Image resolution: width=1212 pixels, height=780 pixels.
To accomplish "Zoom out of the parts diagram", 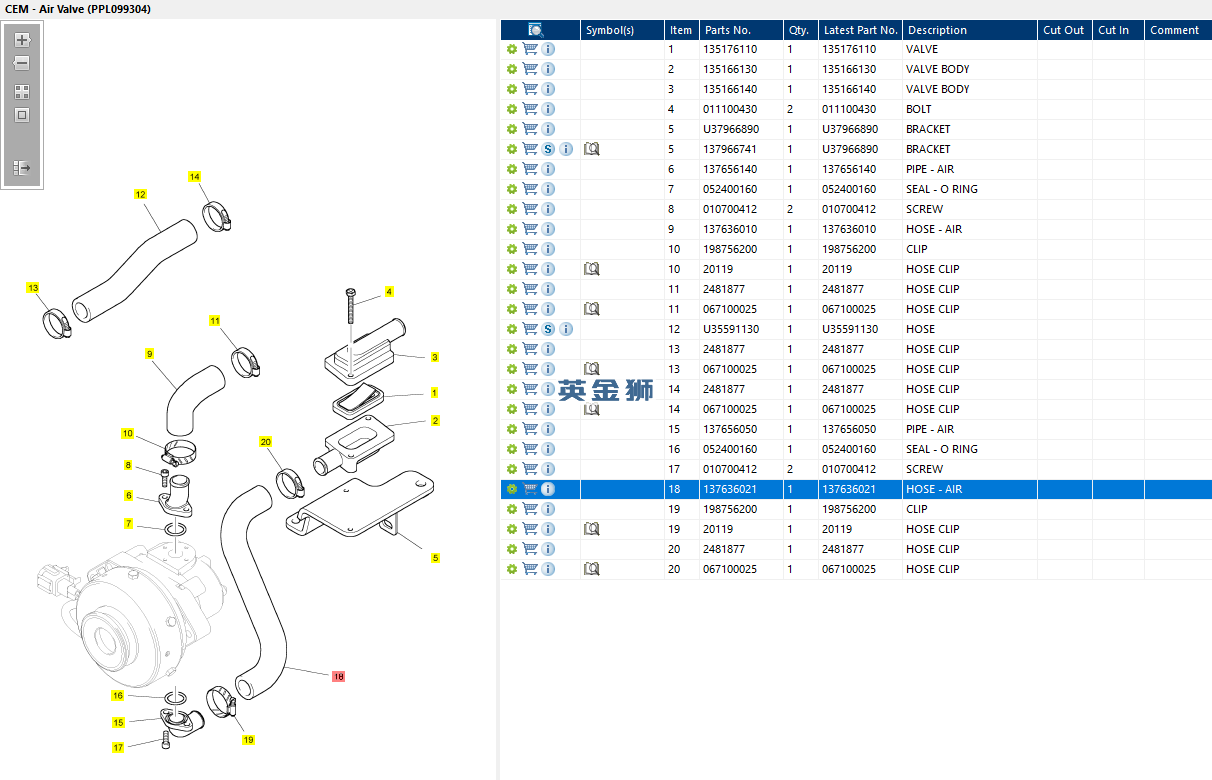I will point(22,63).
